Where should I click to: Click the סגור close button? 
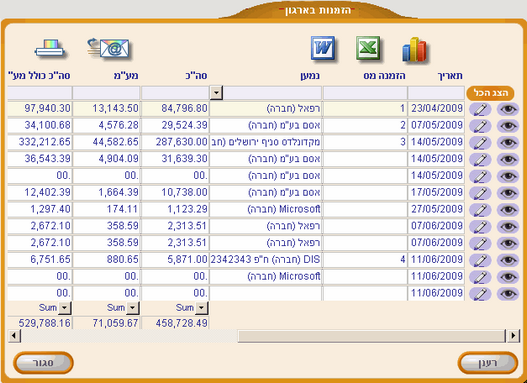[43, 363]
